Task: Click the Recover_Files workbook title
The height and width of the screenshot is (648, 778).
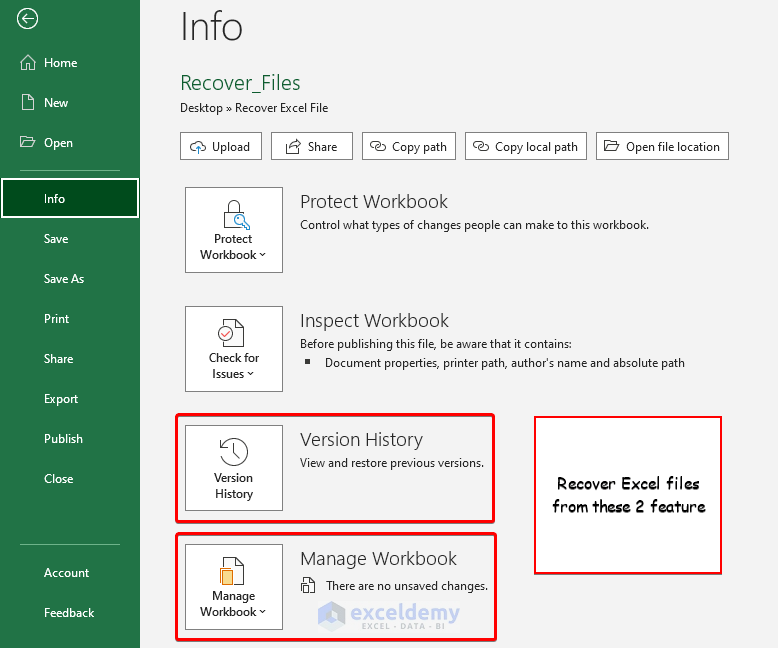Action: point(240,83)
